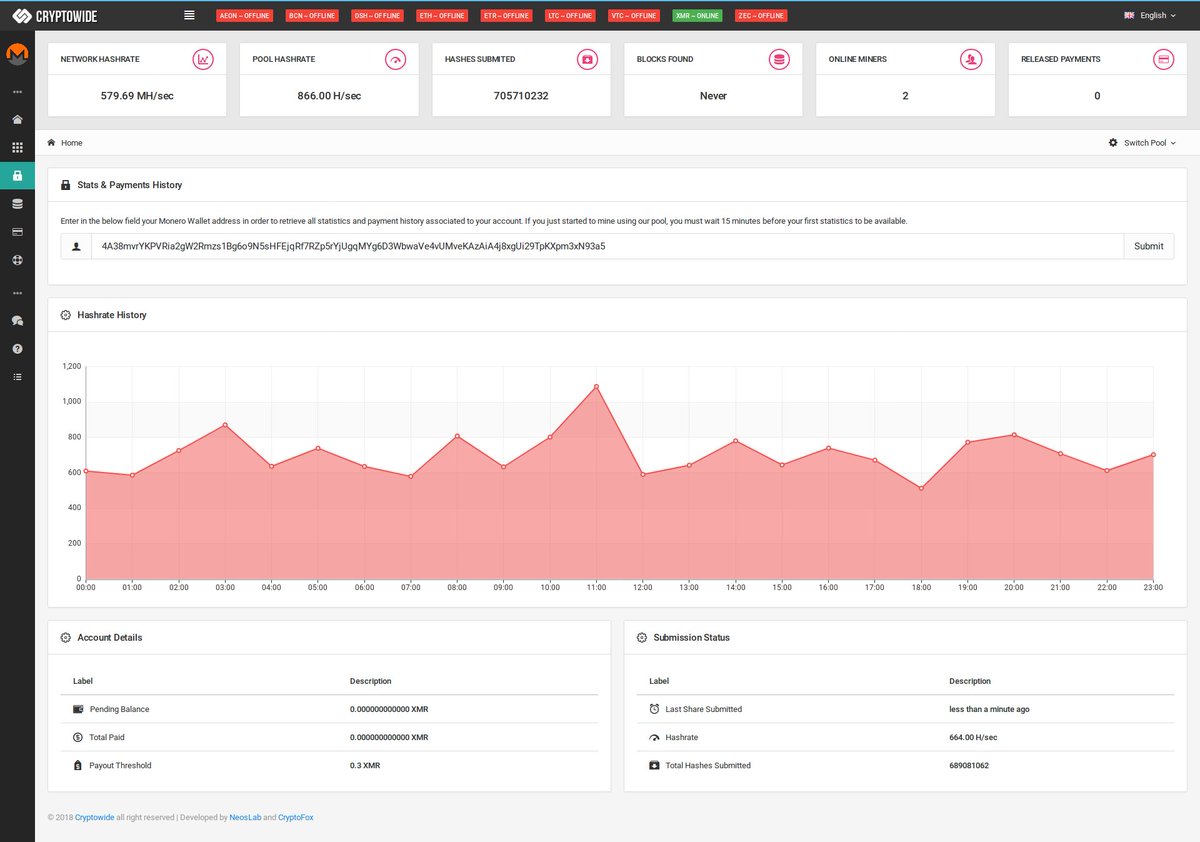
Task: Open the credit card payments sidebar icon
Action: tap(17, 232)
